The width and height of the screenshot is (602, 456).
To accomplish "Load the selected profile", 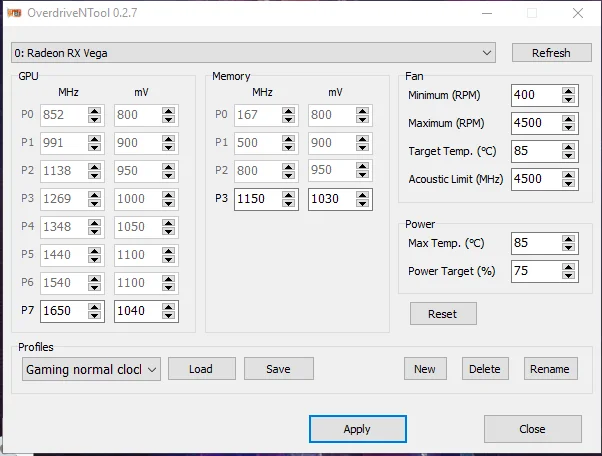I will tap(202, 369).
